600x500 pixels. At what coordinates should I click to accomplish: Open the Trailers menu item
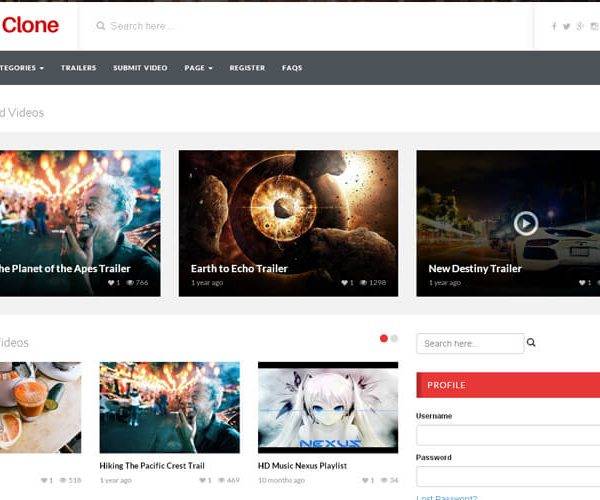[78, 68]
